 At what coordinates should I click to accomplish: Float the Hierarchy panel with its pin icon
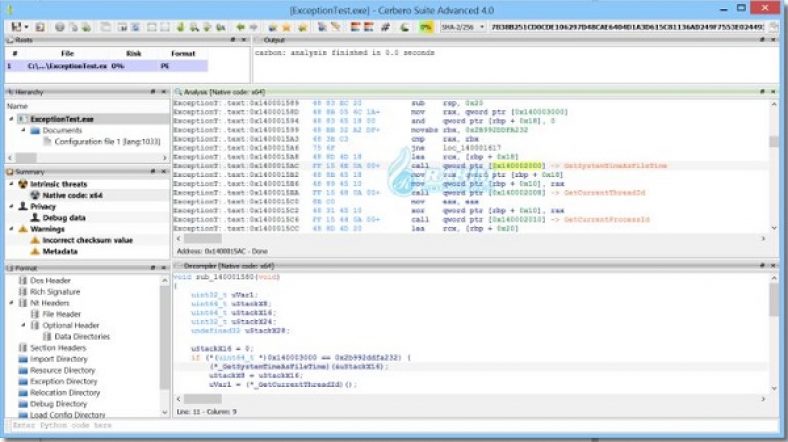(x=155, y=91)
